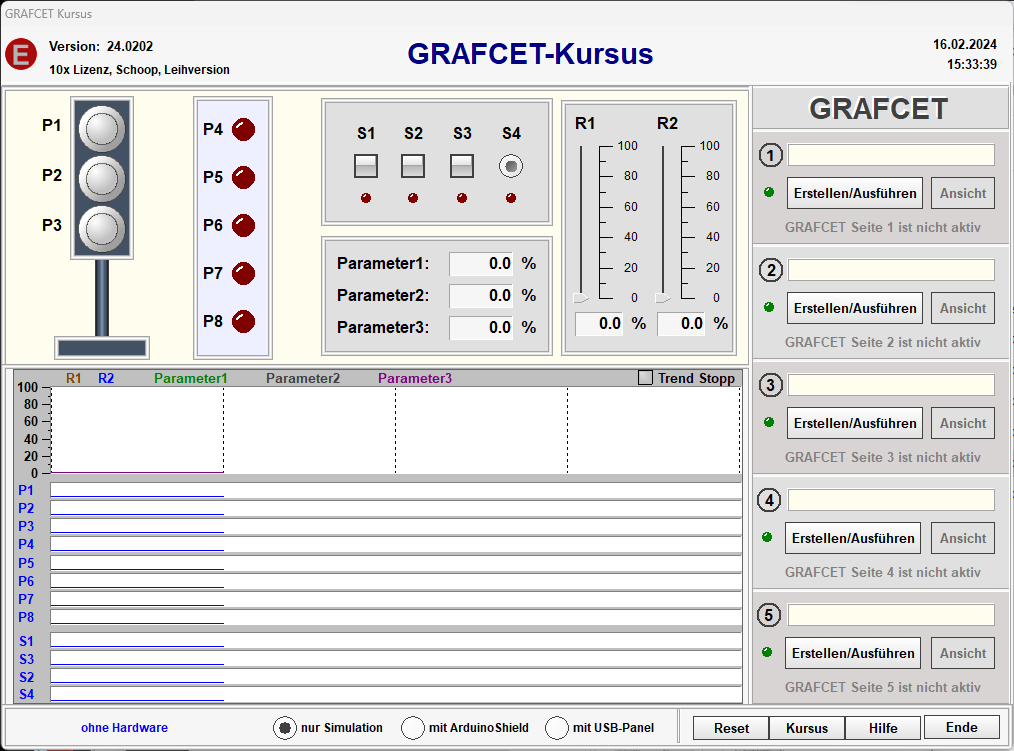
Task: Toggle the S2 switch
Action: point(413,166)
